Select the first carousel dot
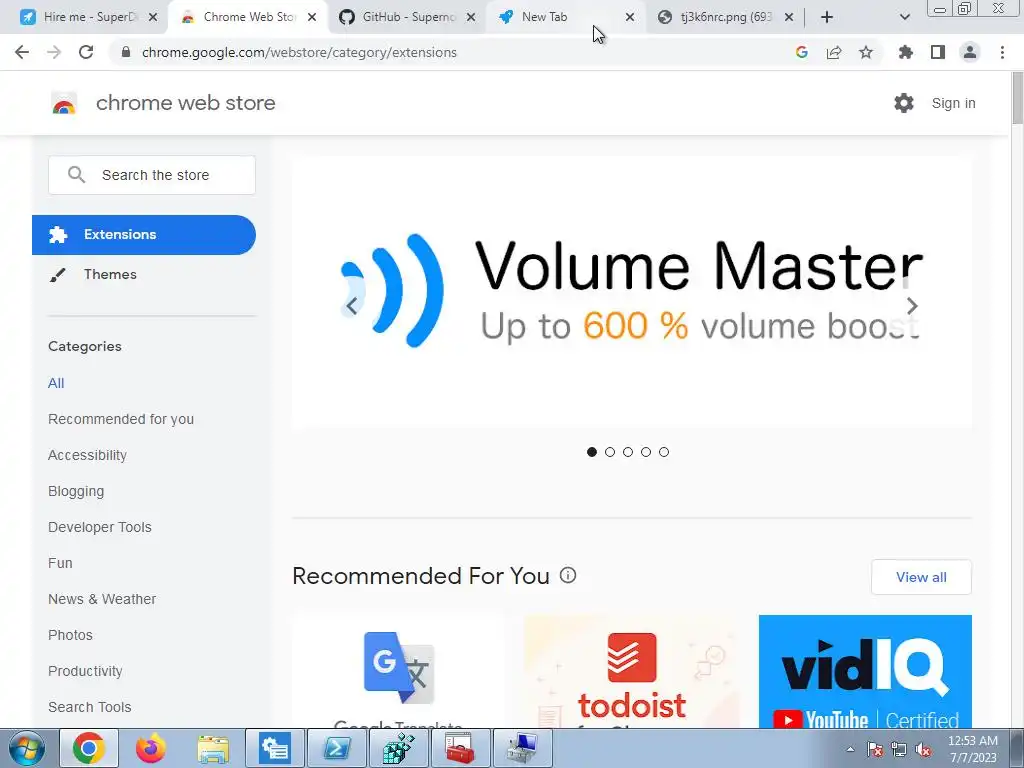The height and width of the screenshot is (768, 1024). tap(592, 452)
